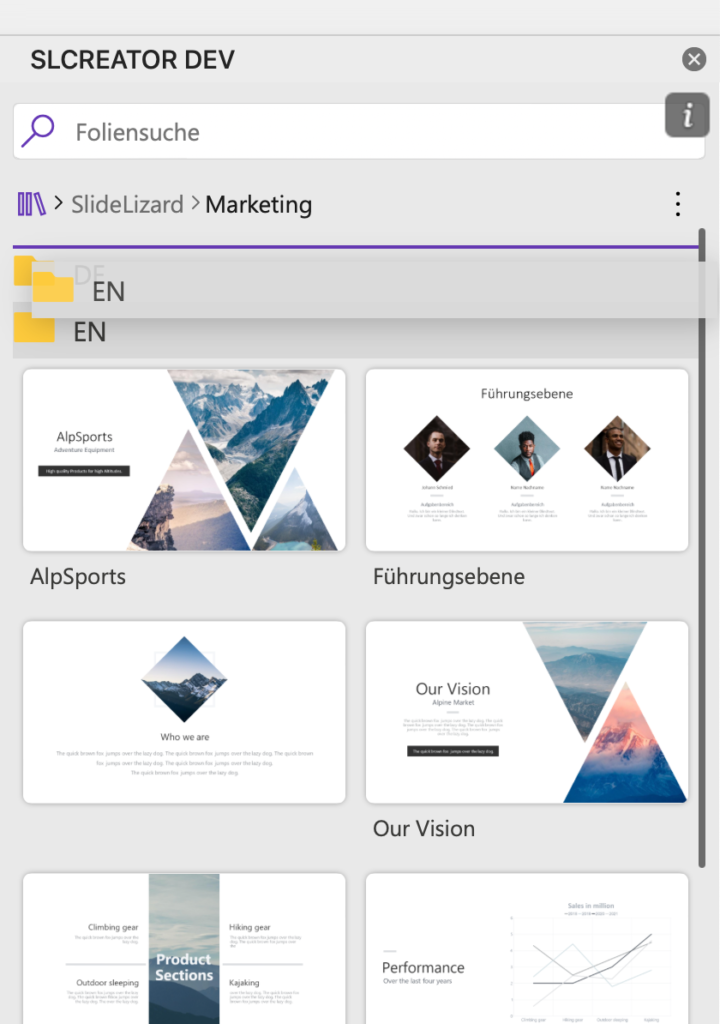Select the Performance chart slide thumbnail
Image resolution: width=720 pixels, height=1024 pixels.
point(527,948)
